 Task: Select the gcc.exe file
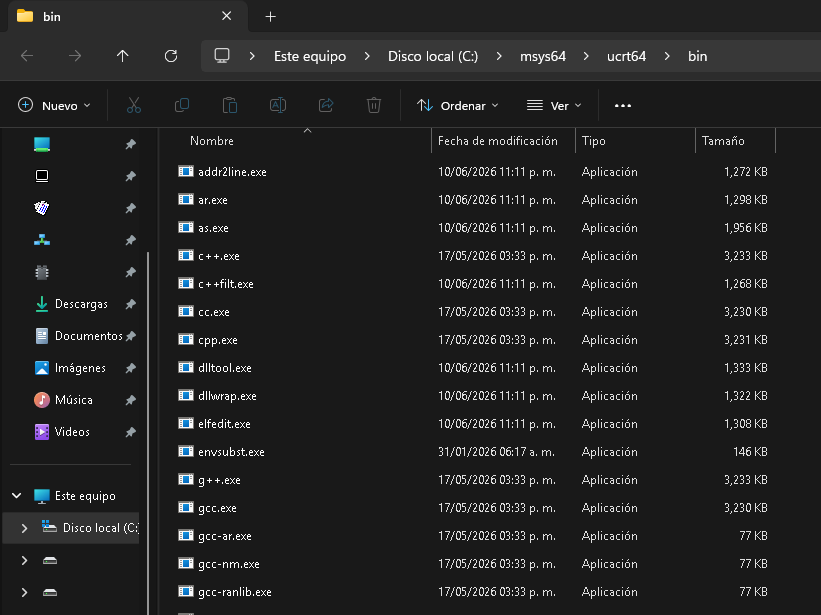click(217, 508)
